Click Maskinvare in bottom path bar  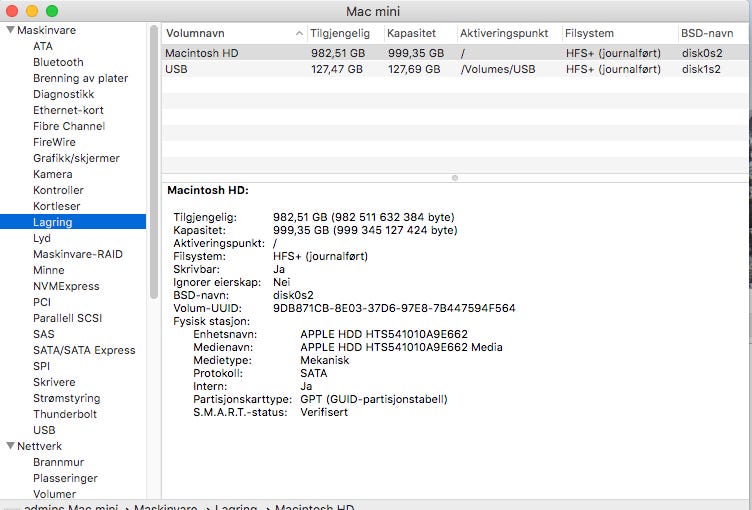coord(165,507)
